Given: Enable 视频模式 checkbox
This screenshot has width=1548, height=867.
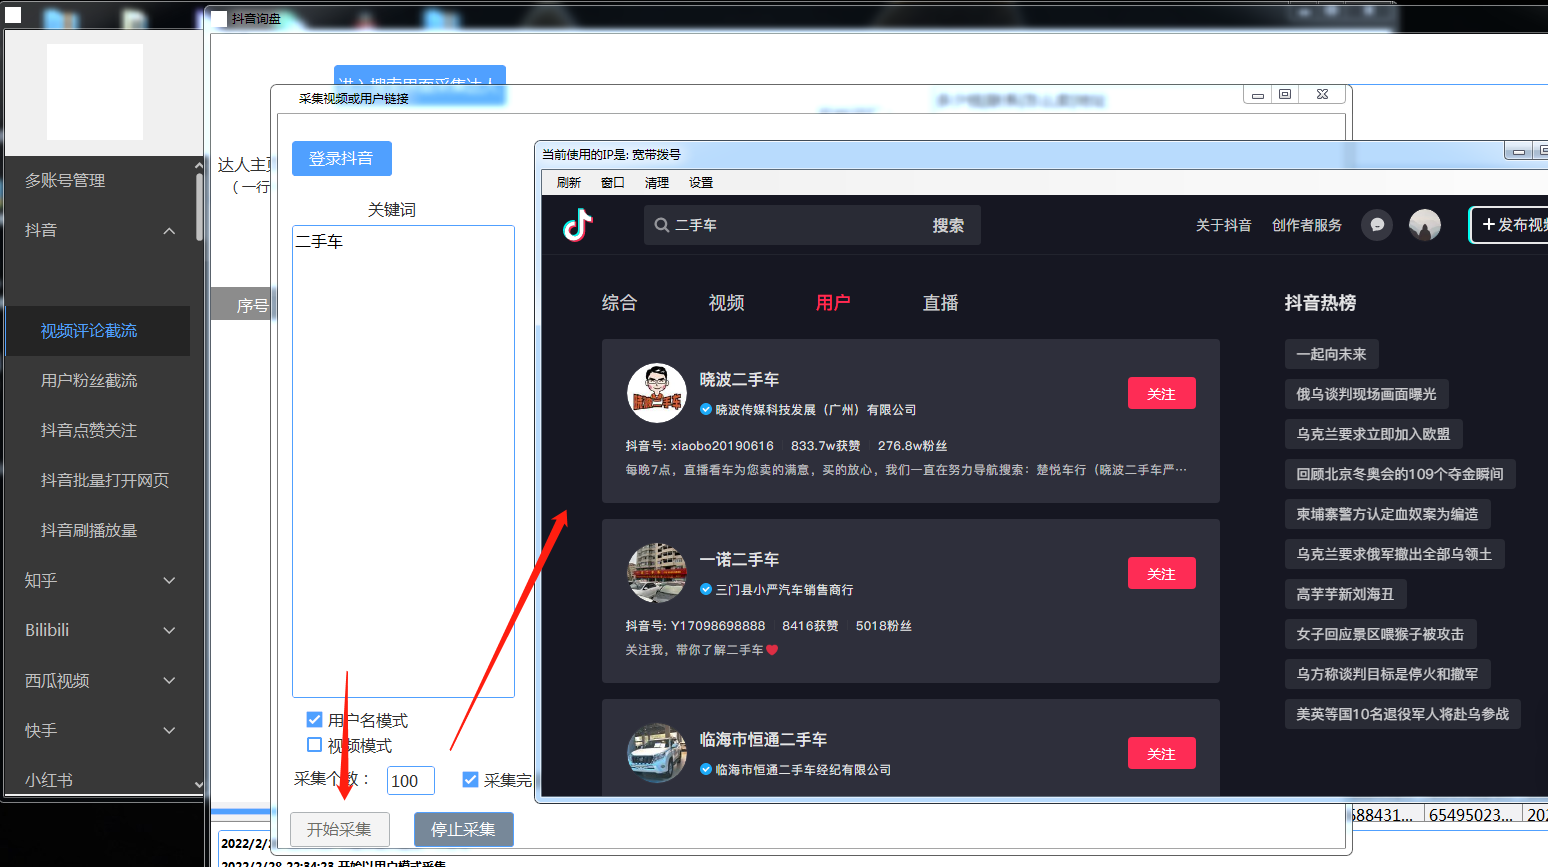Looking at the screenshot, I should [314, 745].
